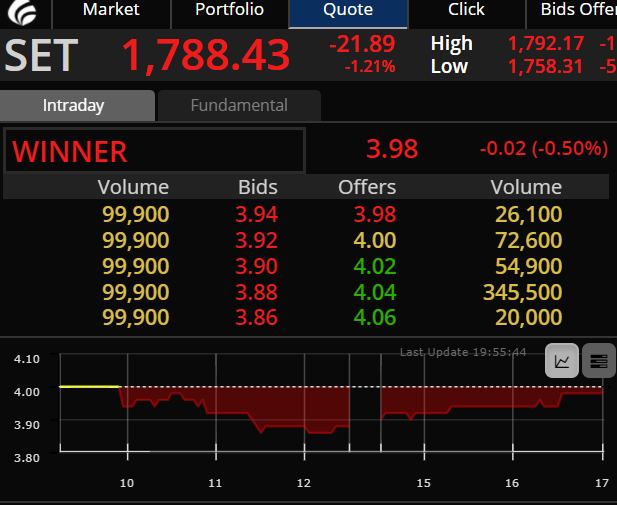Screen dimensions: 617x505
Task: Click the broker logo icon
Action: 22,12
